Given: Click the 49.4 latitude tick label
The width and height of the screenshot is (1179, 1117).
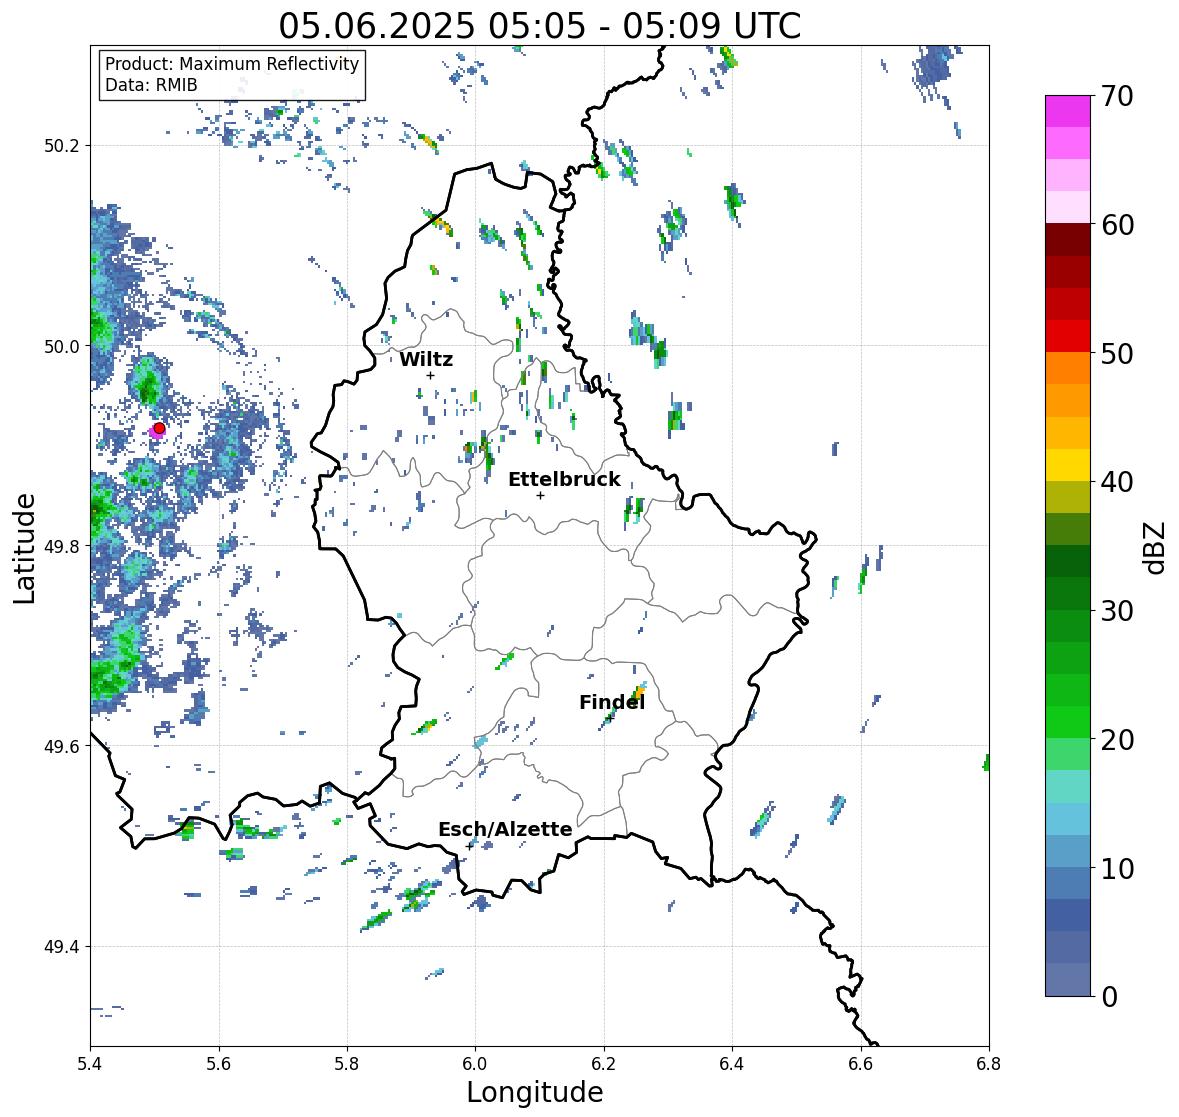Looking at the screenshot, I should (63, 947).
